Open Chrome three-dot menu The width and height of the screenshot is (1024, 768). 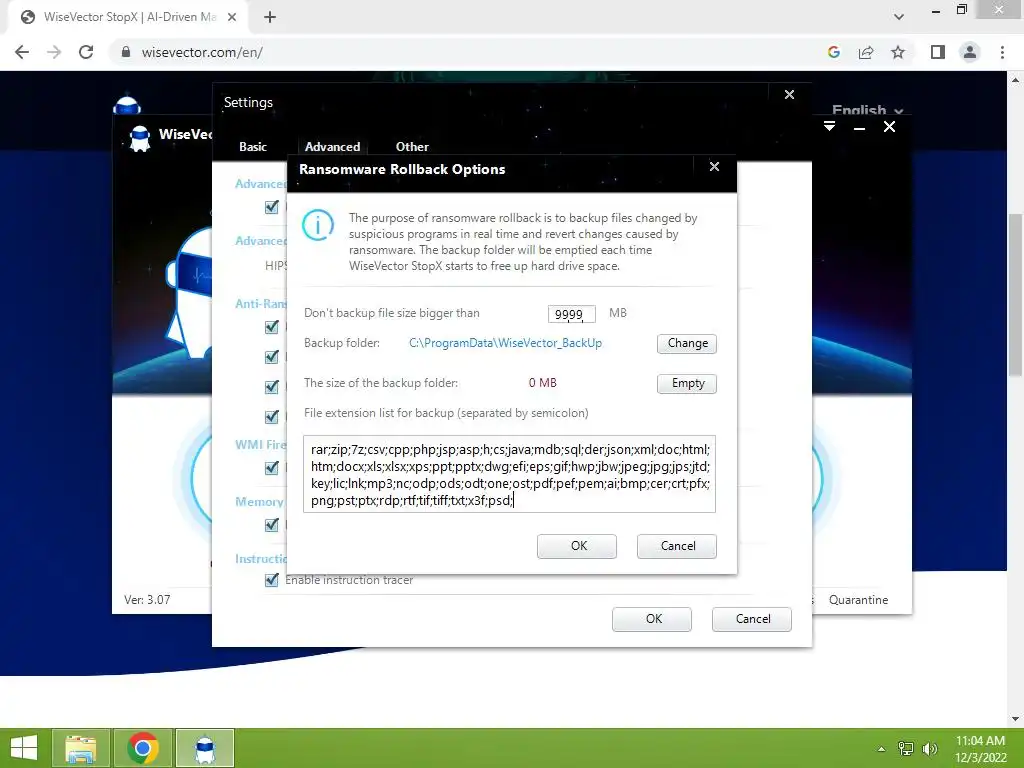(1002, 52)
